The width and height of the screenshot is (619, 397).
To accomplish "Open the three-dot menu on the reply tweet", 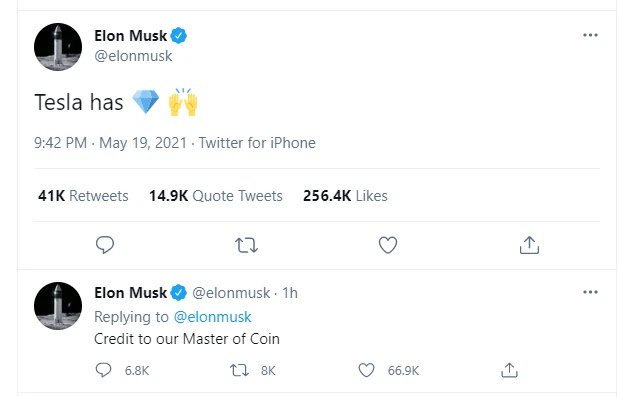I will pyautogui.click(x=590, y=292).
